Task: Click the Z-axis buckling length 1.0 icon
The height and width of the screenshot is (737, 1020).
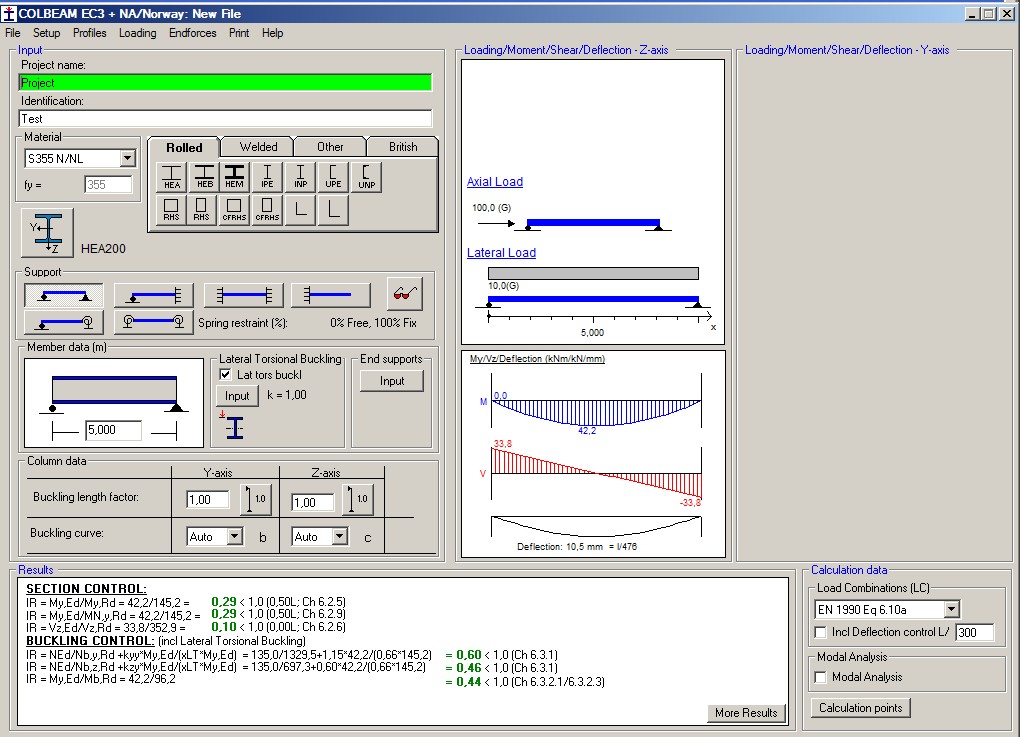Action: [358, 499]
